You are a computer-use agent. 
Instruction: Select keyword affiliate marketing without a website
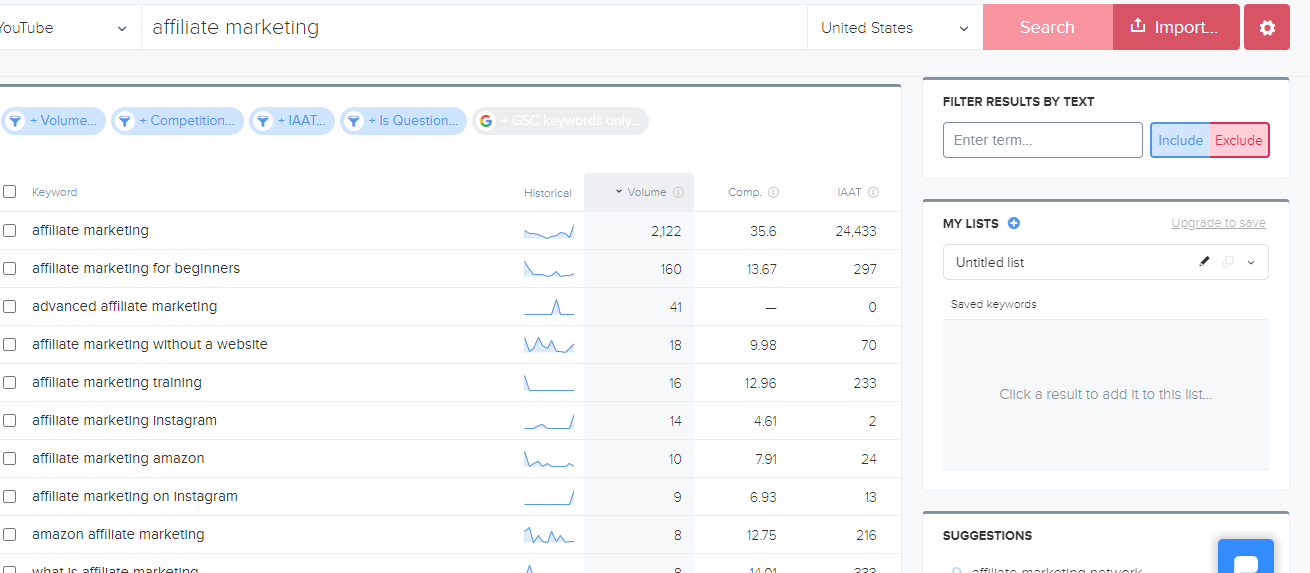point(150,344)
